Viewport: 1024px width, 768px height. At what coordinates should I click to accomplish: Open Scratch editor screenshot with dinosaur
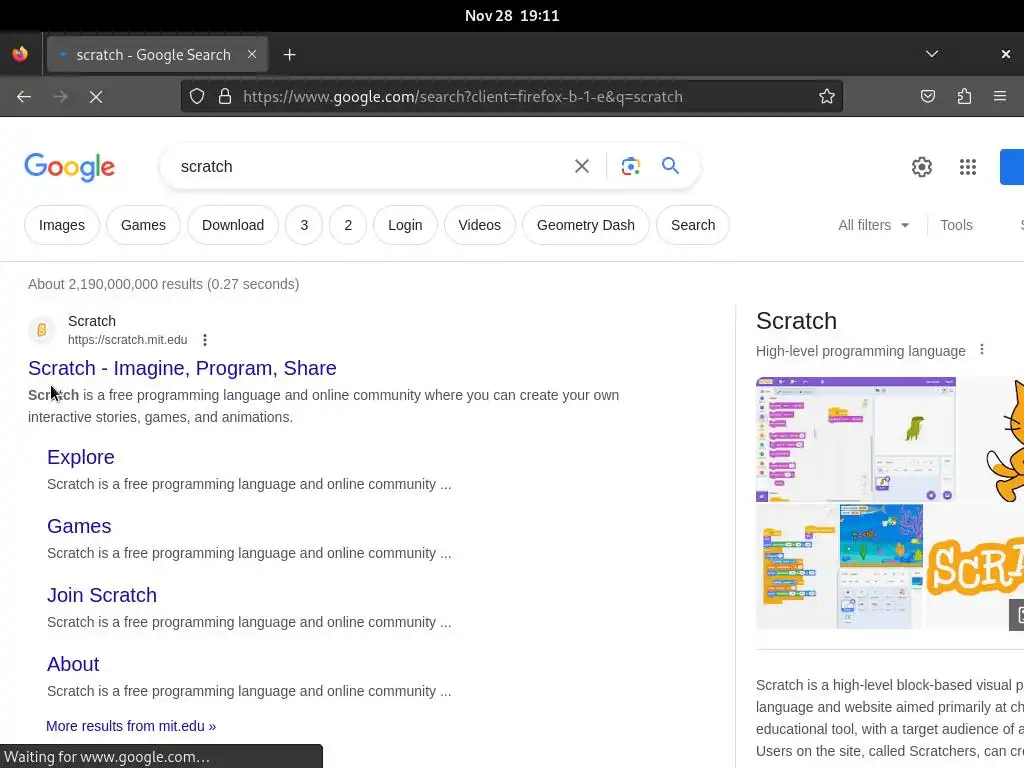pyautogui.click(x=856, y=440)
